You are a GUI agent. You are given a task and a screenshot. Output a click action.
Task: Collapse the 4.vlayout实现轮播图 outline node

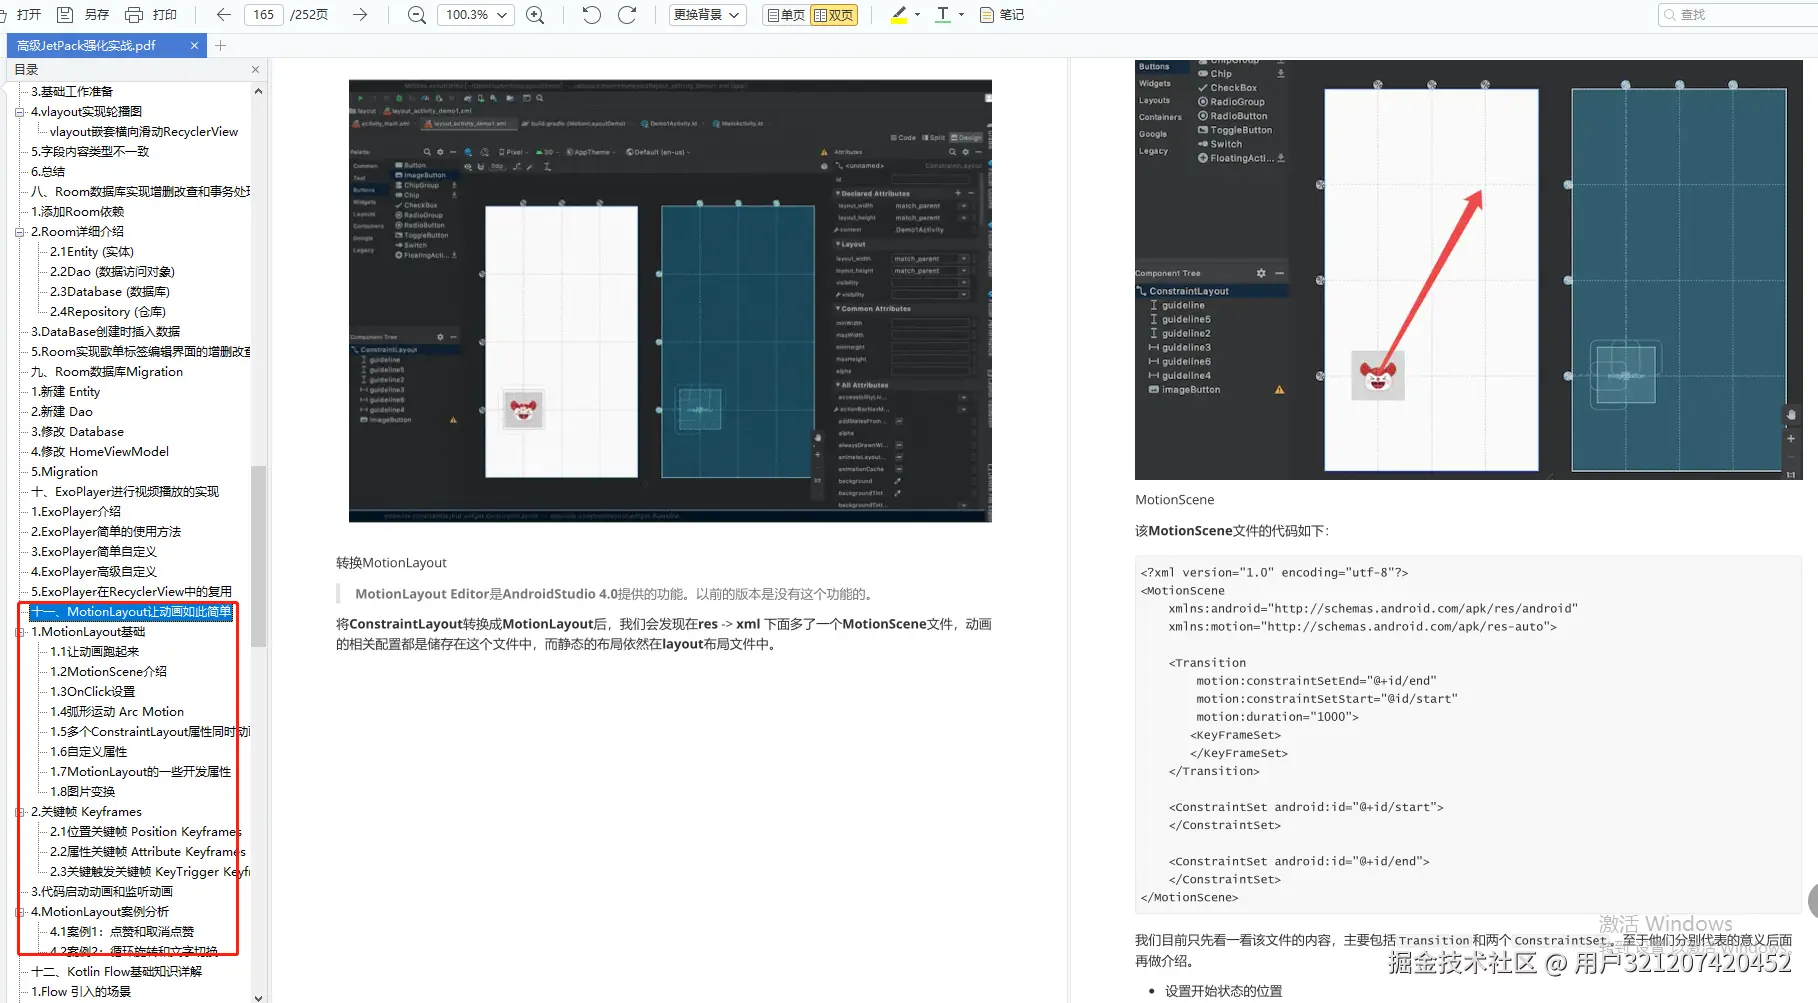click(19, 112)
